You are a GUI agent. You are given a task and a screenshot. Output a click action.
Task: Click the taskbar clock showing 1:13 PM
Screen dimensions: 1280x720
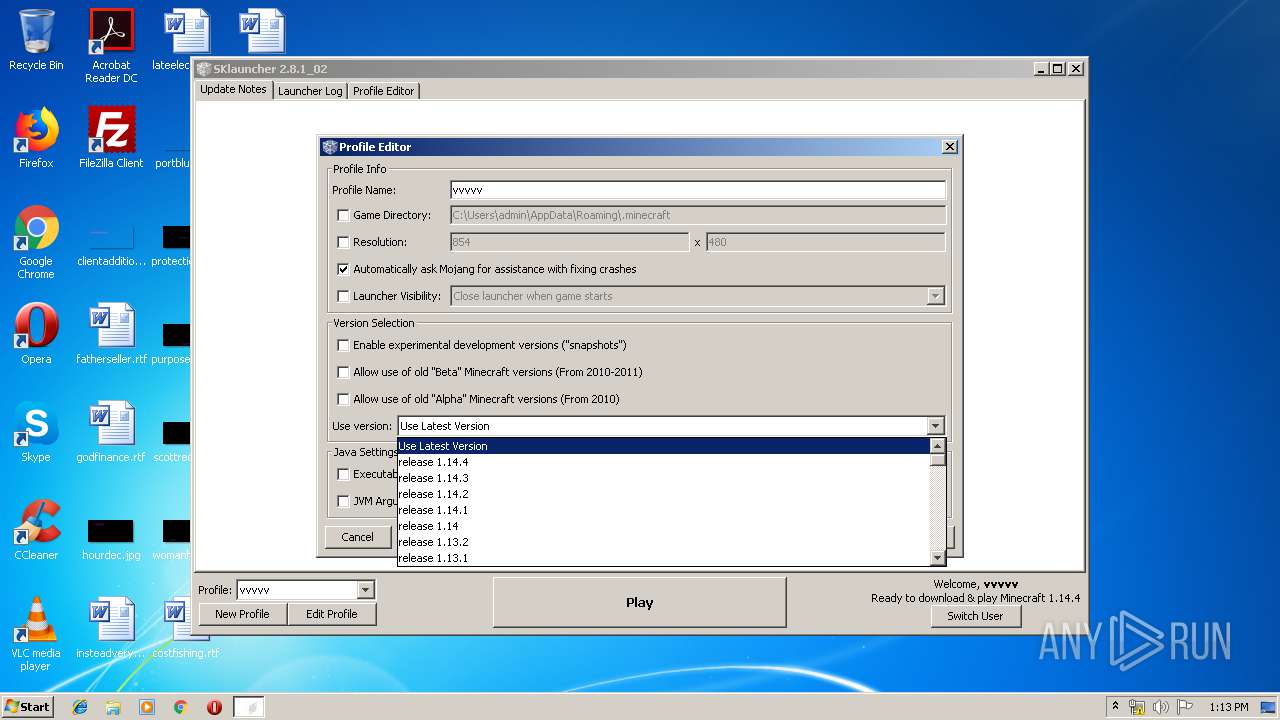pyautogui.click(x=1228, y=707)
